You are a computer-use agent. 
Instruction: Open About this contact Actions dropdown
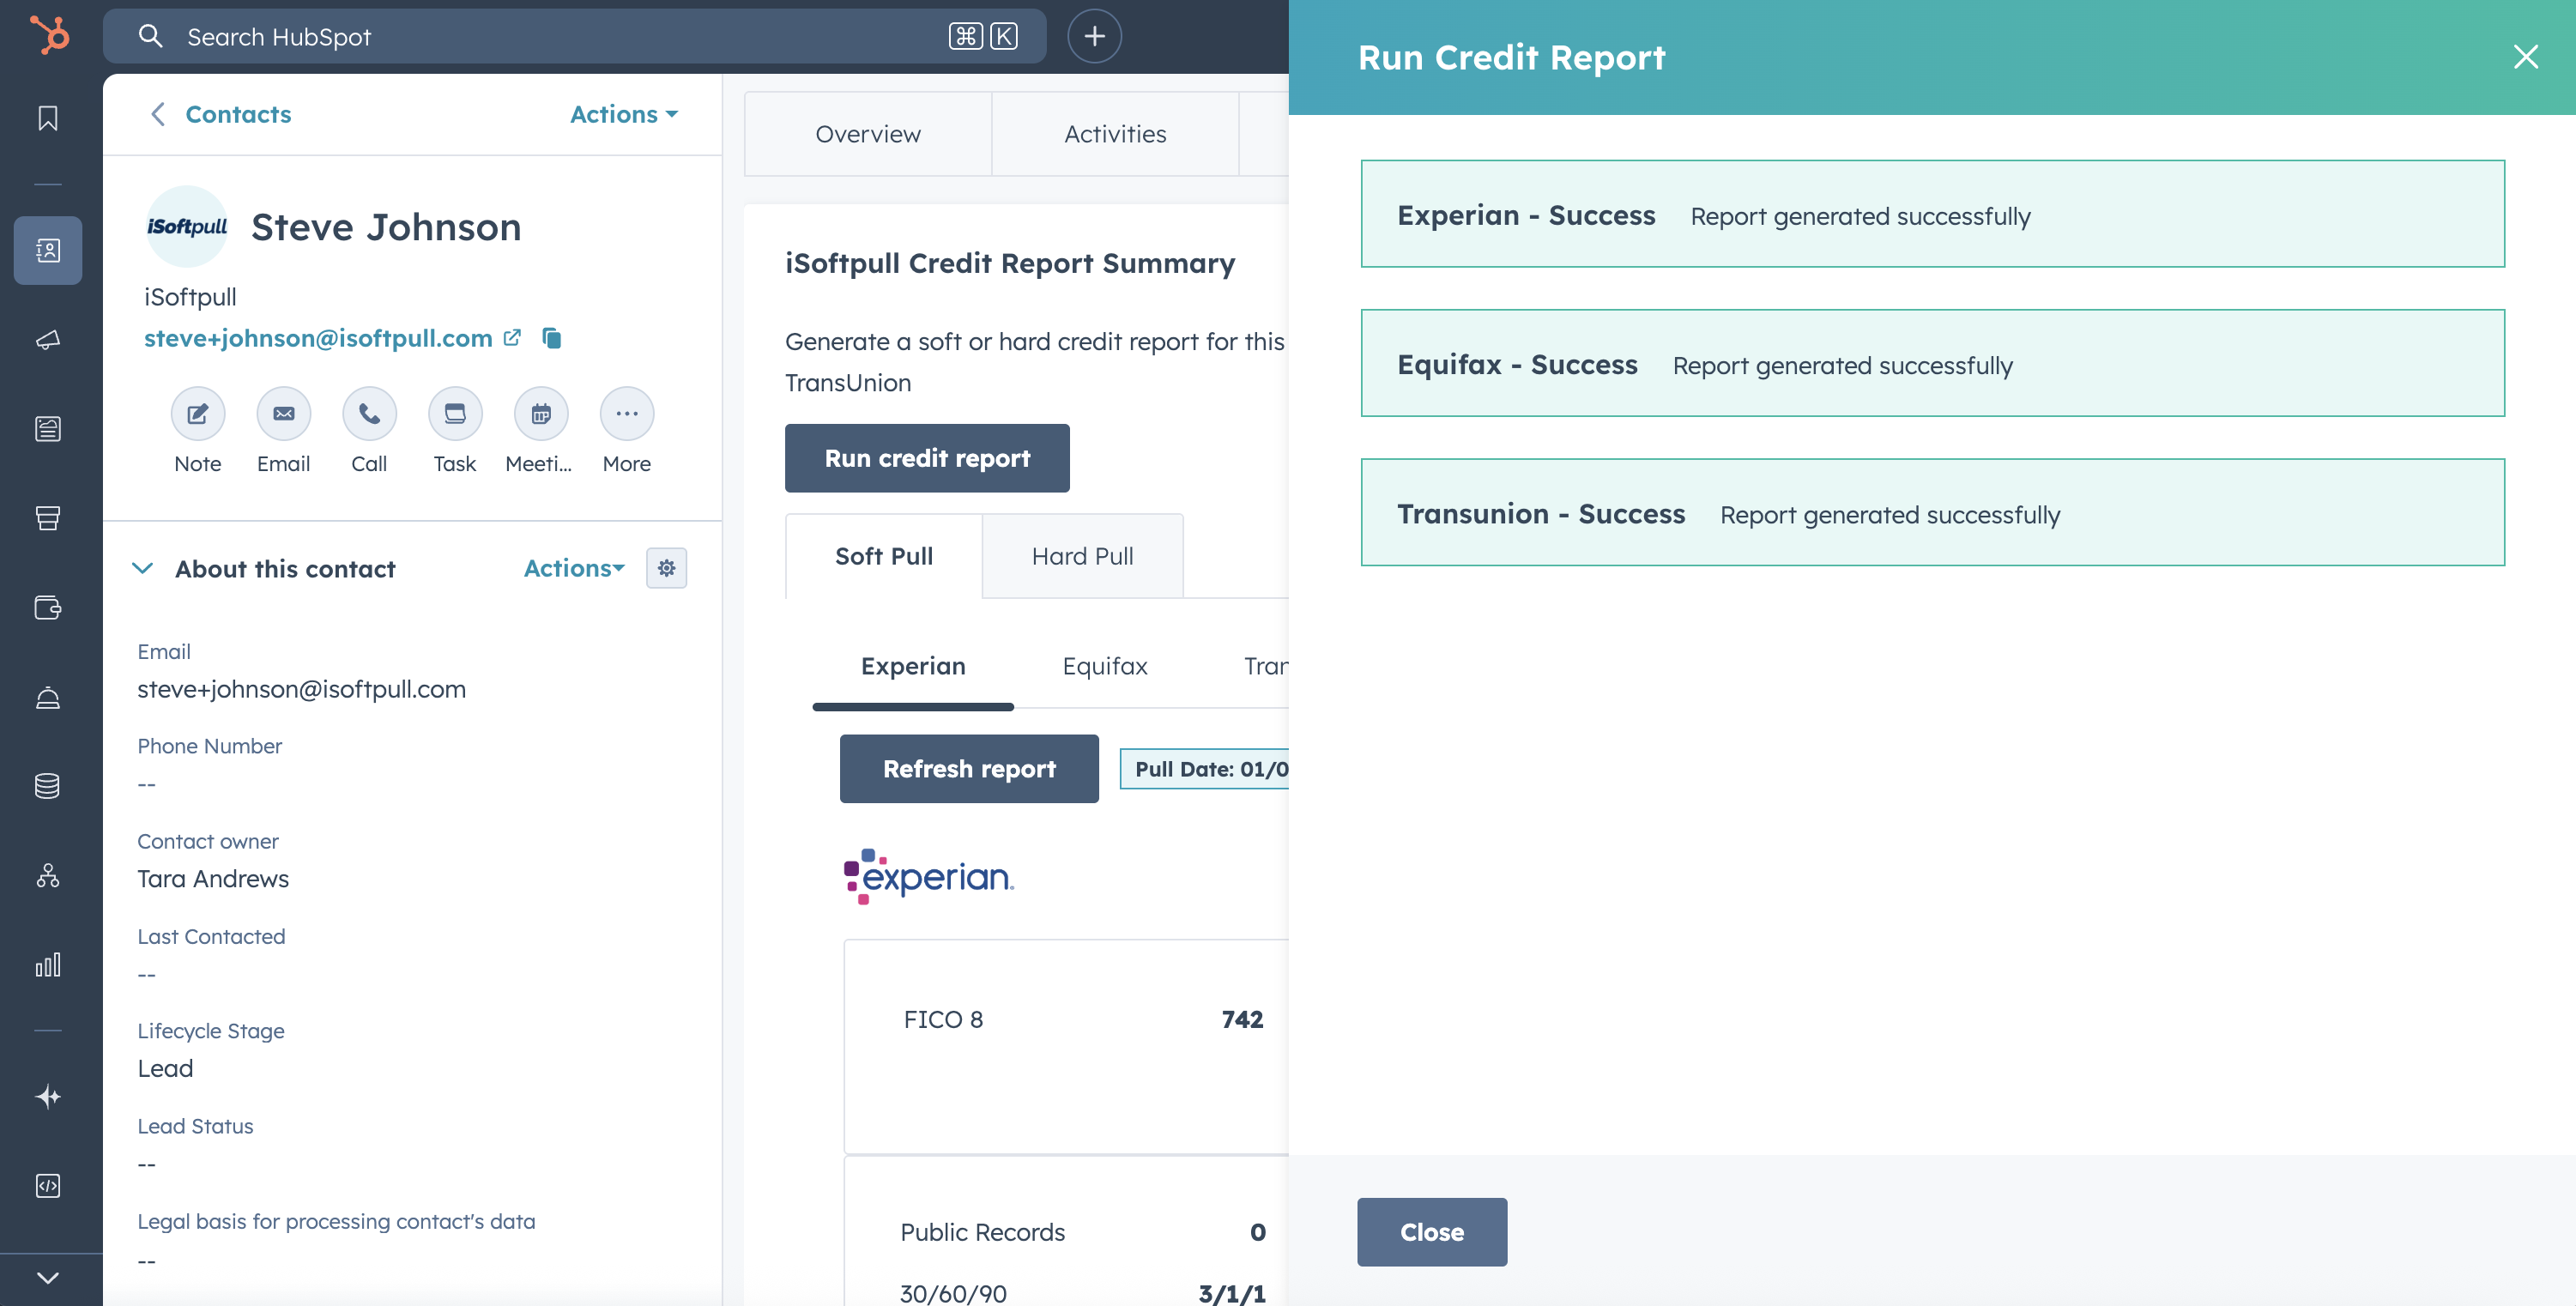[x=574, y=568]
